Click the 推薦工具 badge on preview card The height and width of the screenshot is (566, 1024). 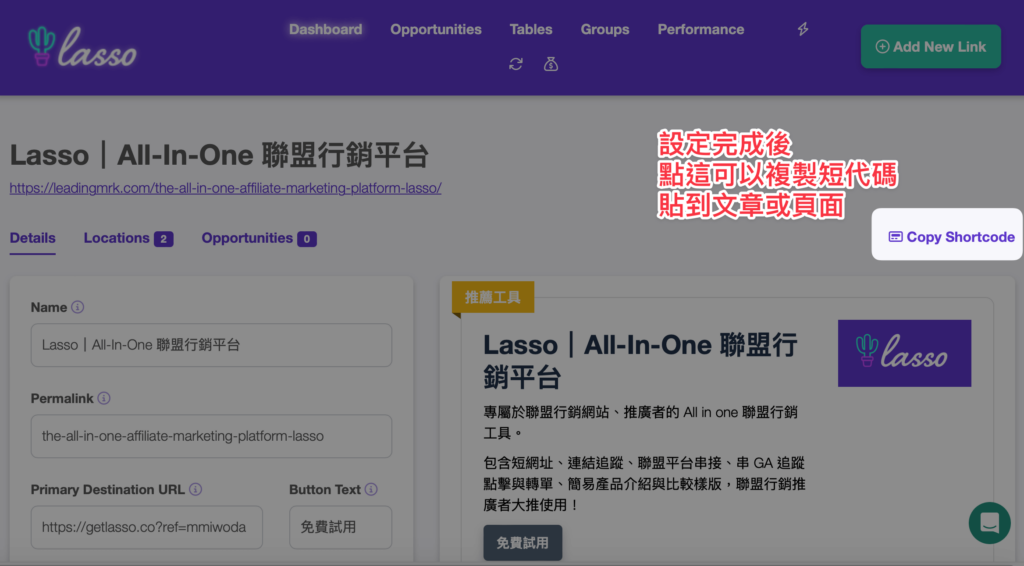click(x=493, y=298)
